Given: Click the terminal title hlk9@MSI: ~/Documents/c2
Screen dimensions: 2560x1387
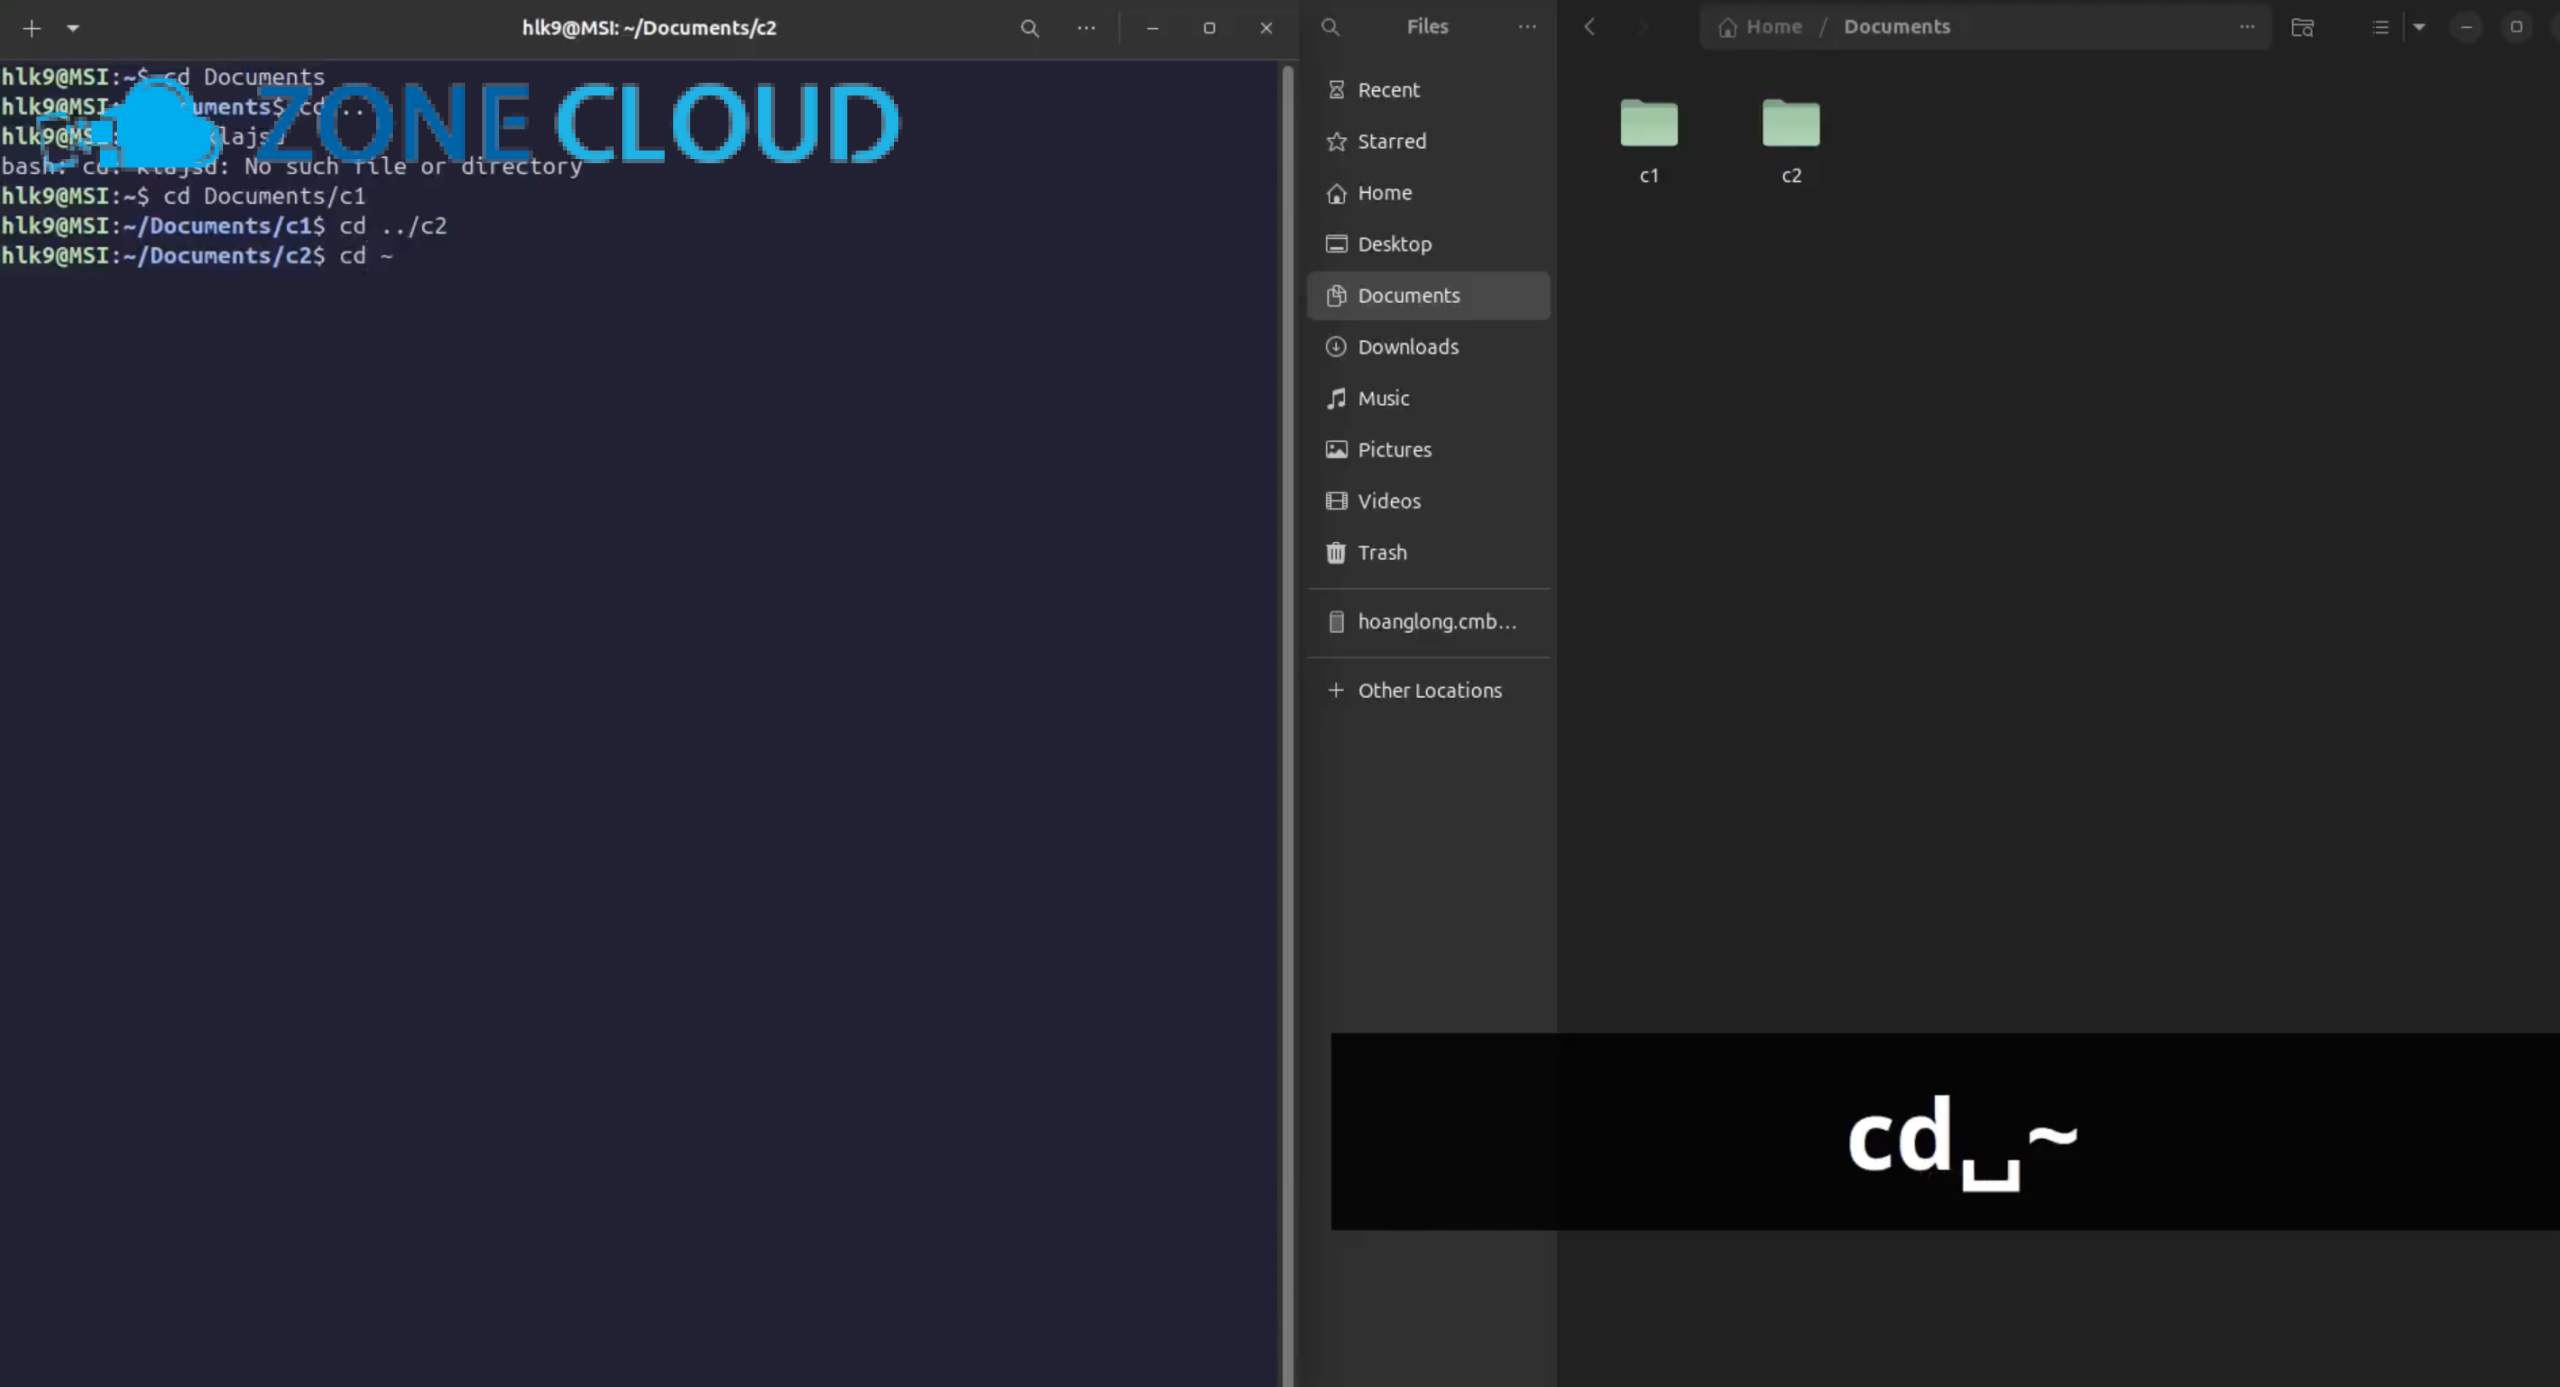Looking at the screenshot, I should (649, 28).
